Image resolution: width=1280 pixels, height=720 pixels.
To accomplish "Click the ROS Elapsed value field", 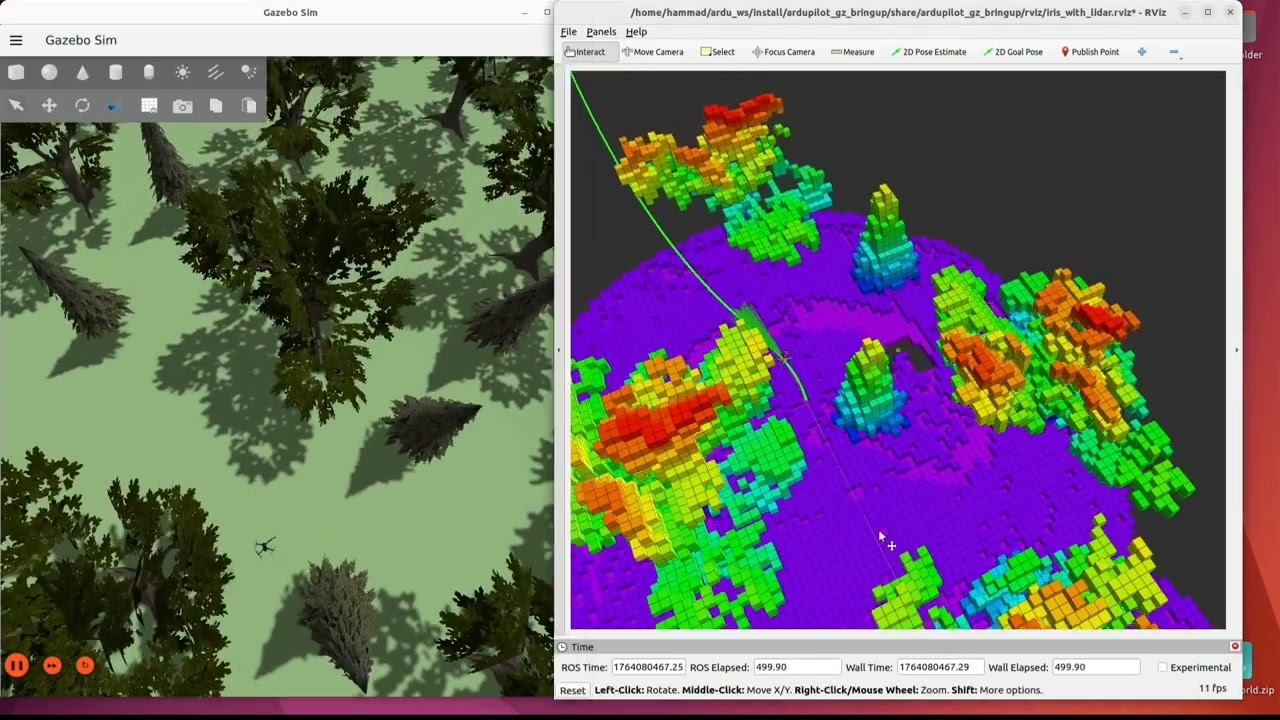I will click(797, 667).
